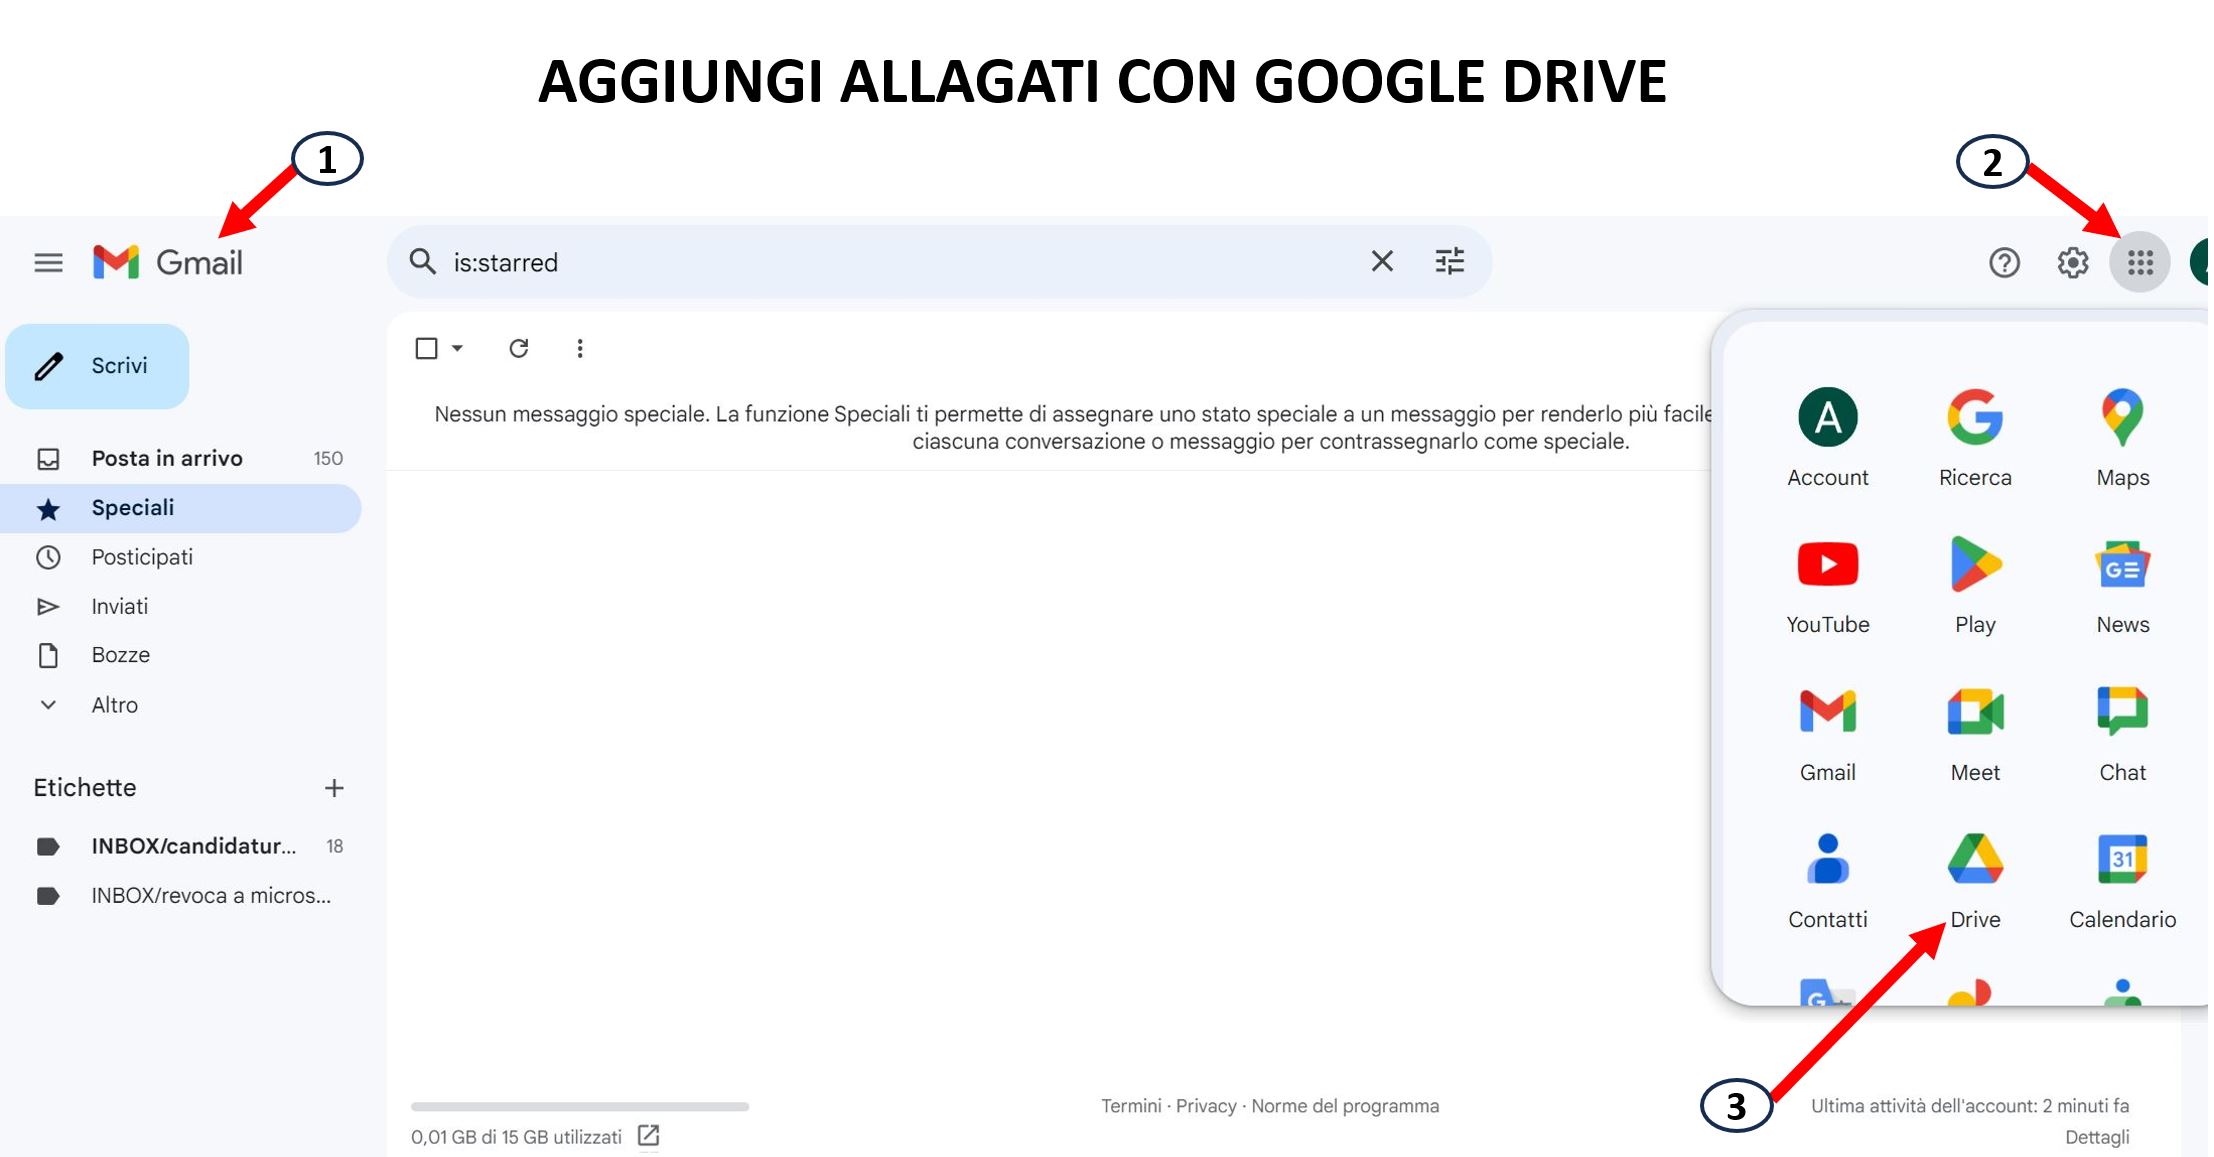
Task: Open the Settings gear icon
Action: 2073,263
